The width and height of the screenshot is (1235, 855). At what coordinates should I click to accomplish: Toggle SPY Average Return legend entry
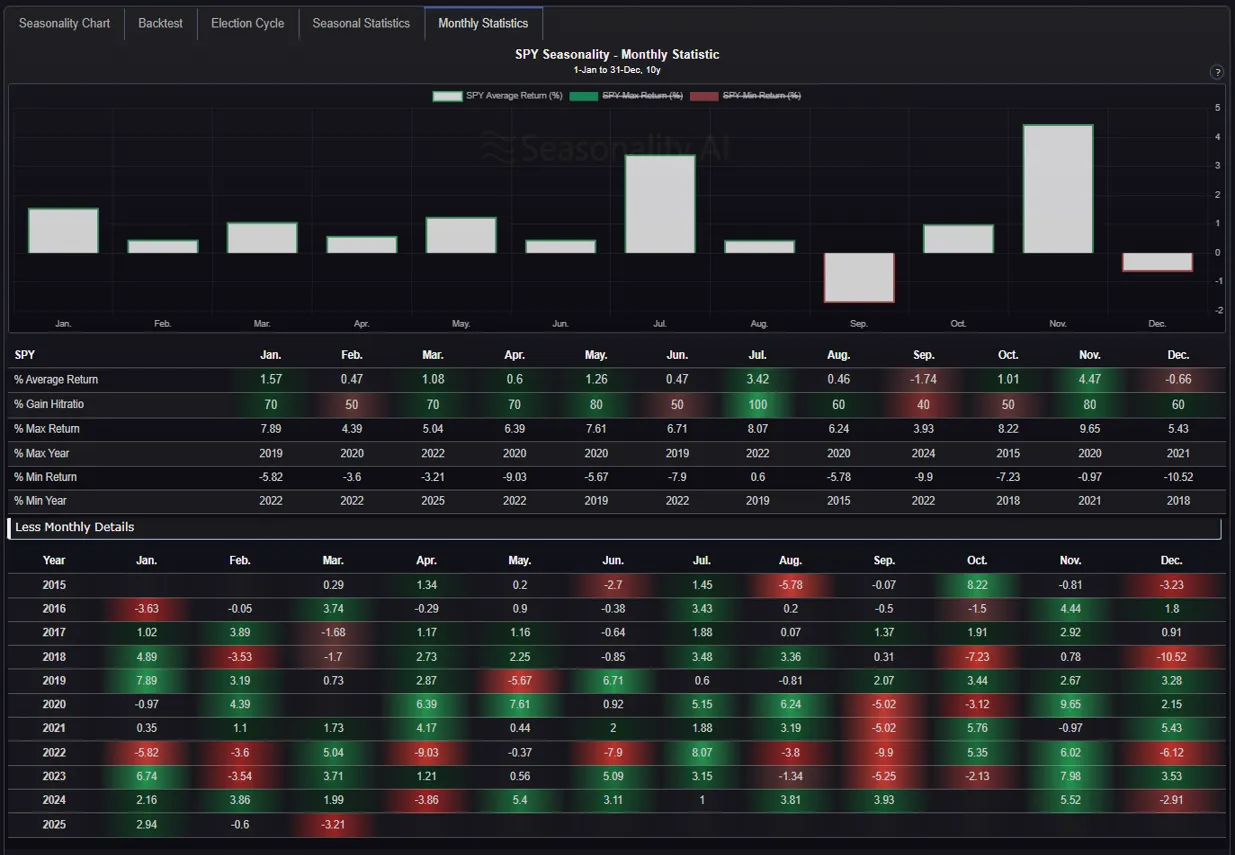point(498,96)
